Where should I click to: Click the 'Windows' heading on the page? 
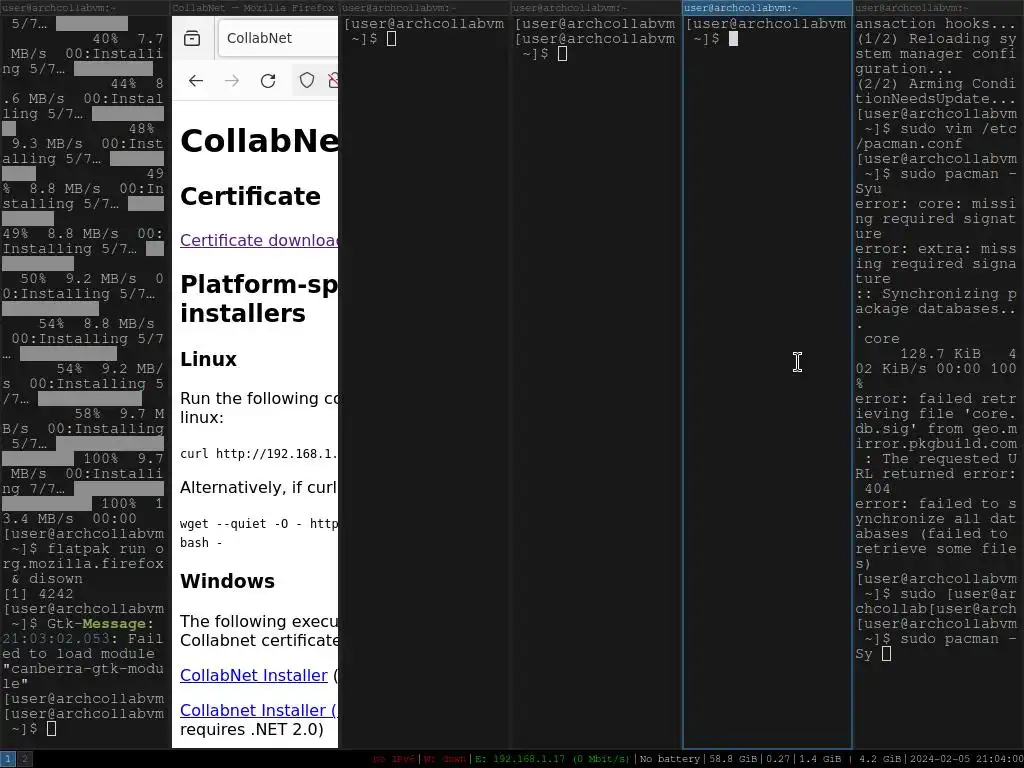click(227, 581)
